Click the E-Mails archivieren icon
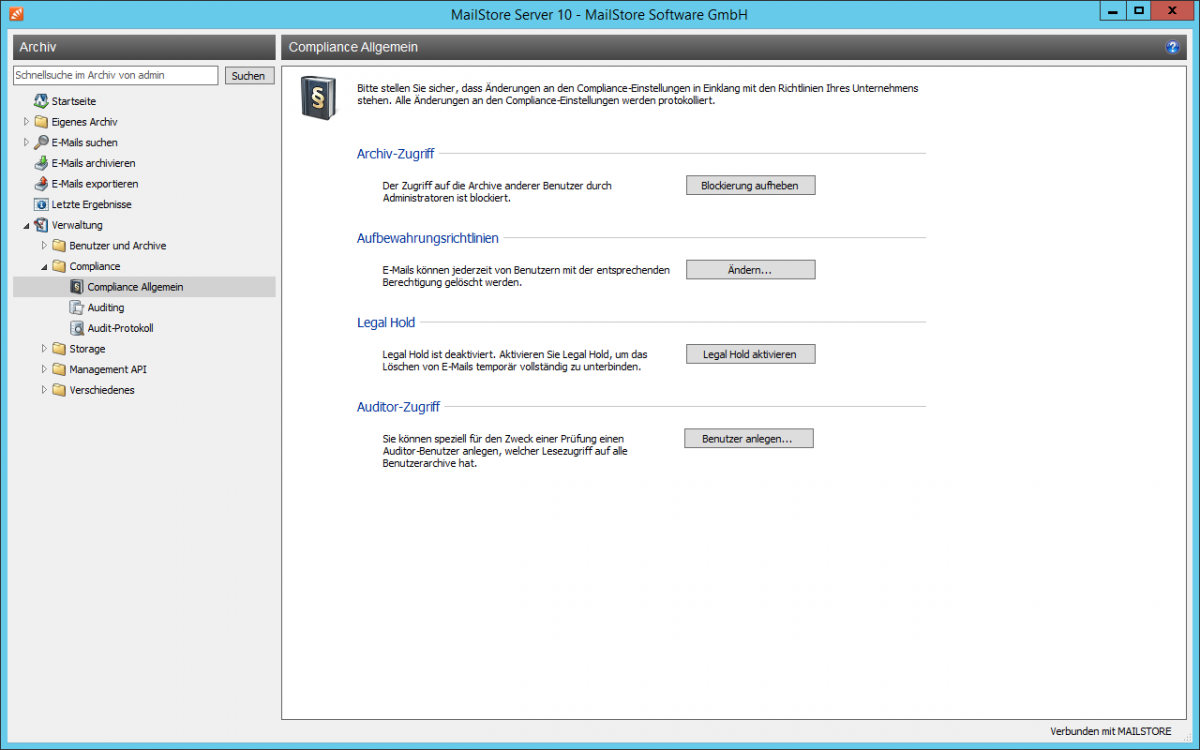 point(41,163)
